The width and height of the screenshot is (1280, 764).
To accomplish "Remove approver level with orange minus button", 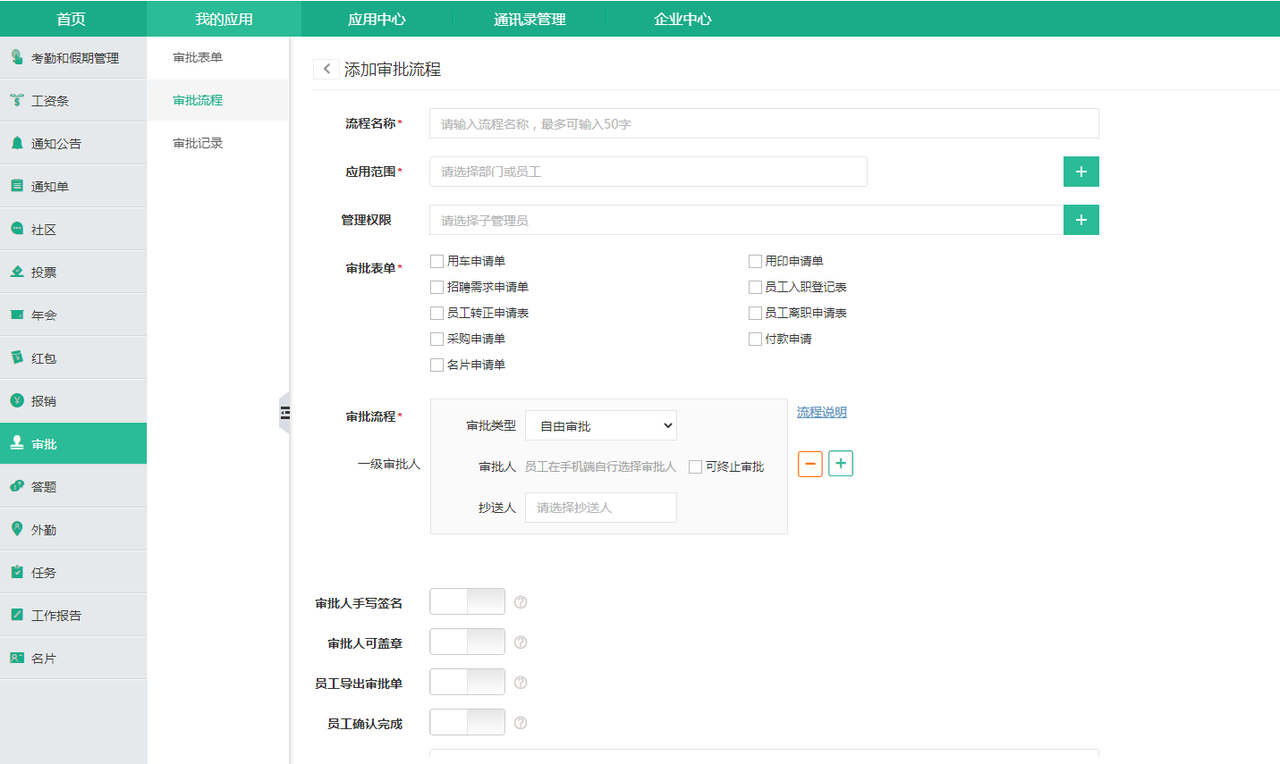I will 810,464.
